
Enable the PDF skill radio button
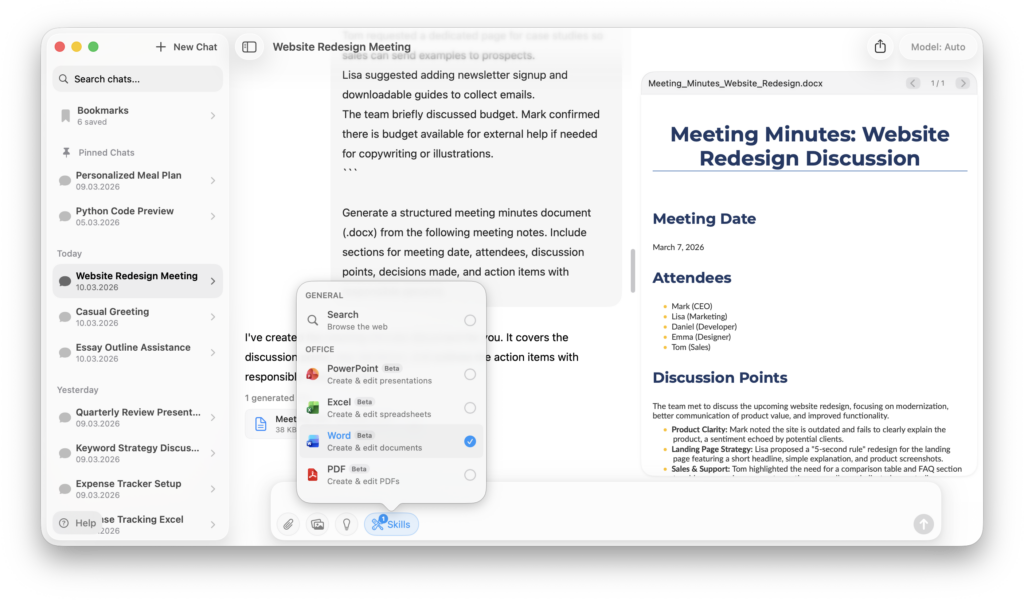pos(470,475)
